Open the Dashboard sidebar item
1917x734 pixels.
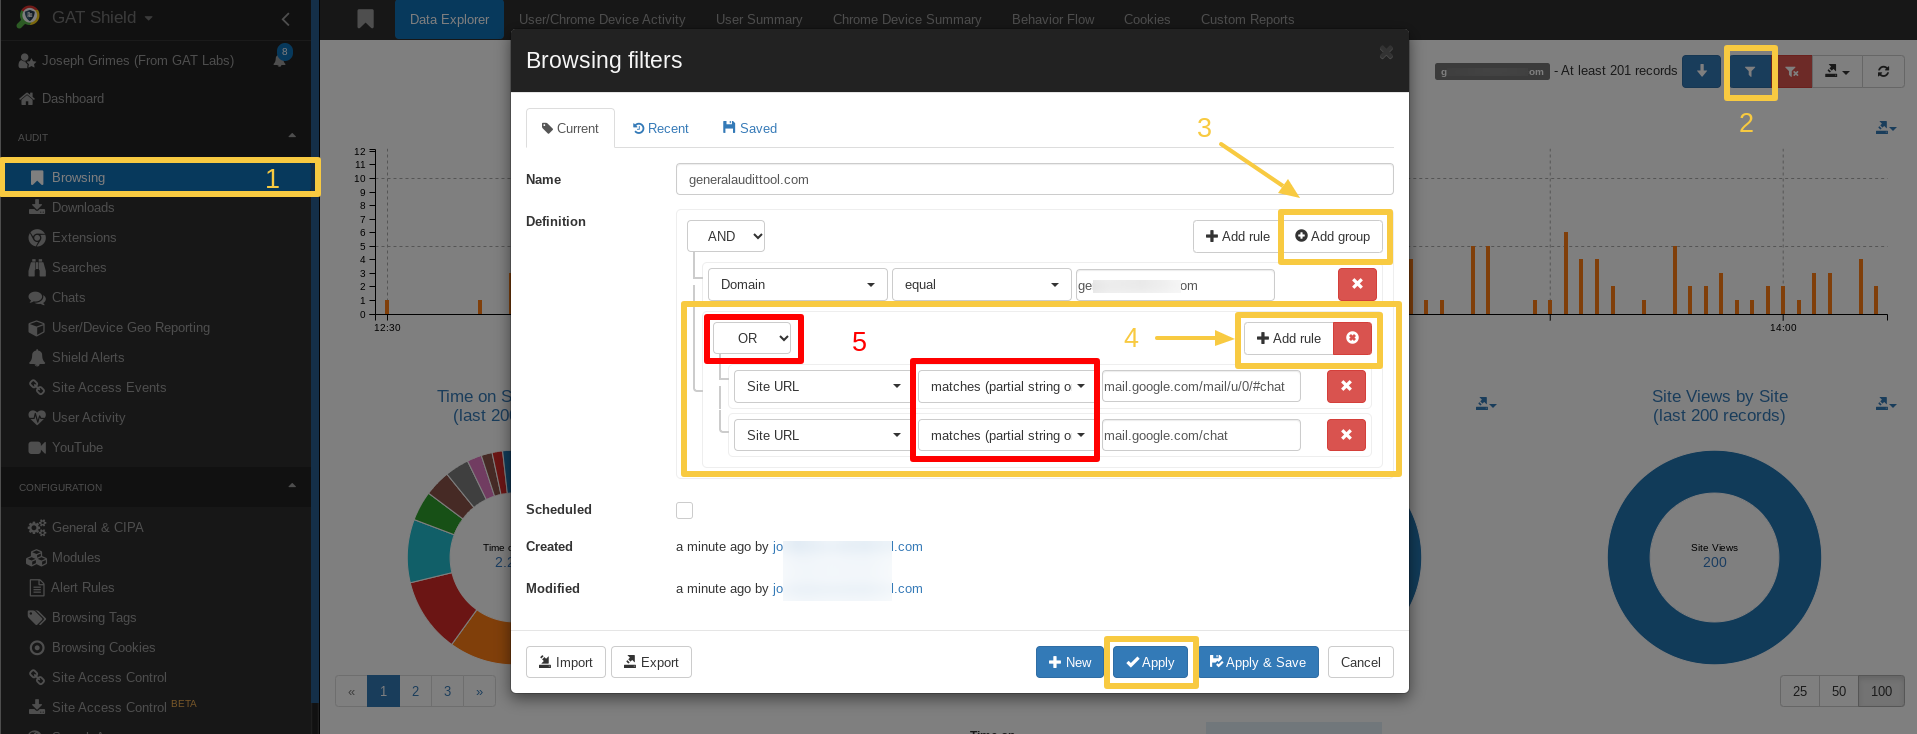[73, 98]
